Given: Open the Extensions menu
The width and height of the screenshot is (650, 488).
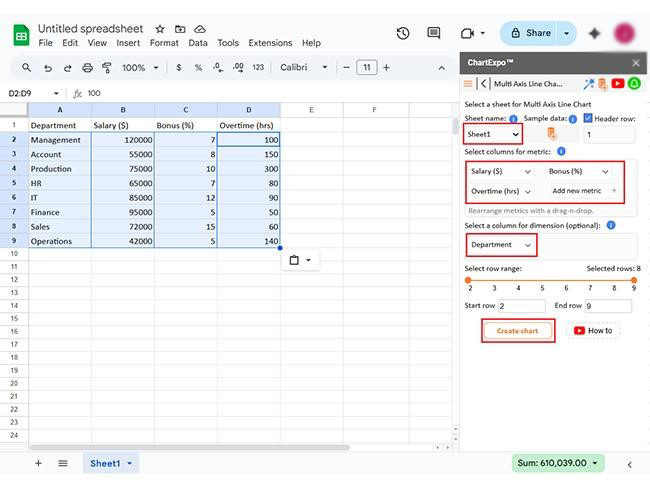Looking at the screenshot, I should [x=270, y=43].
